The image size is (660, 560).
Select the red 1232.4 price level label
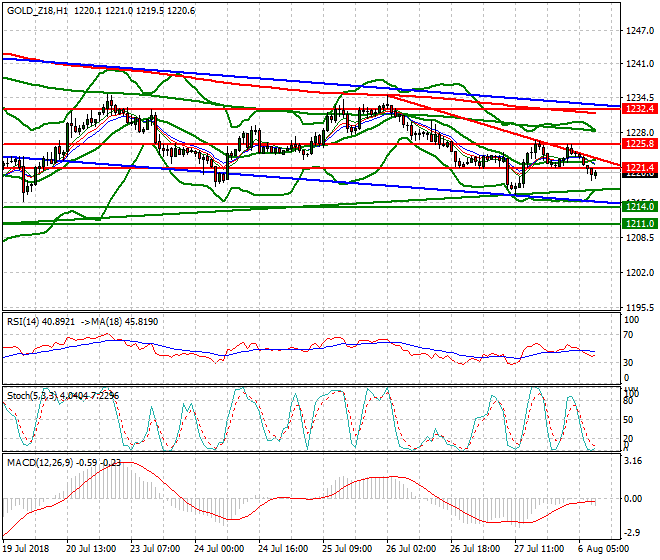(639, 109)
